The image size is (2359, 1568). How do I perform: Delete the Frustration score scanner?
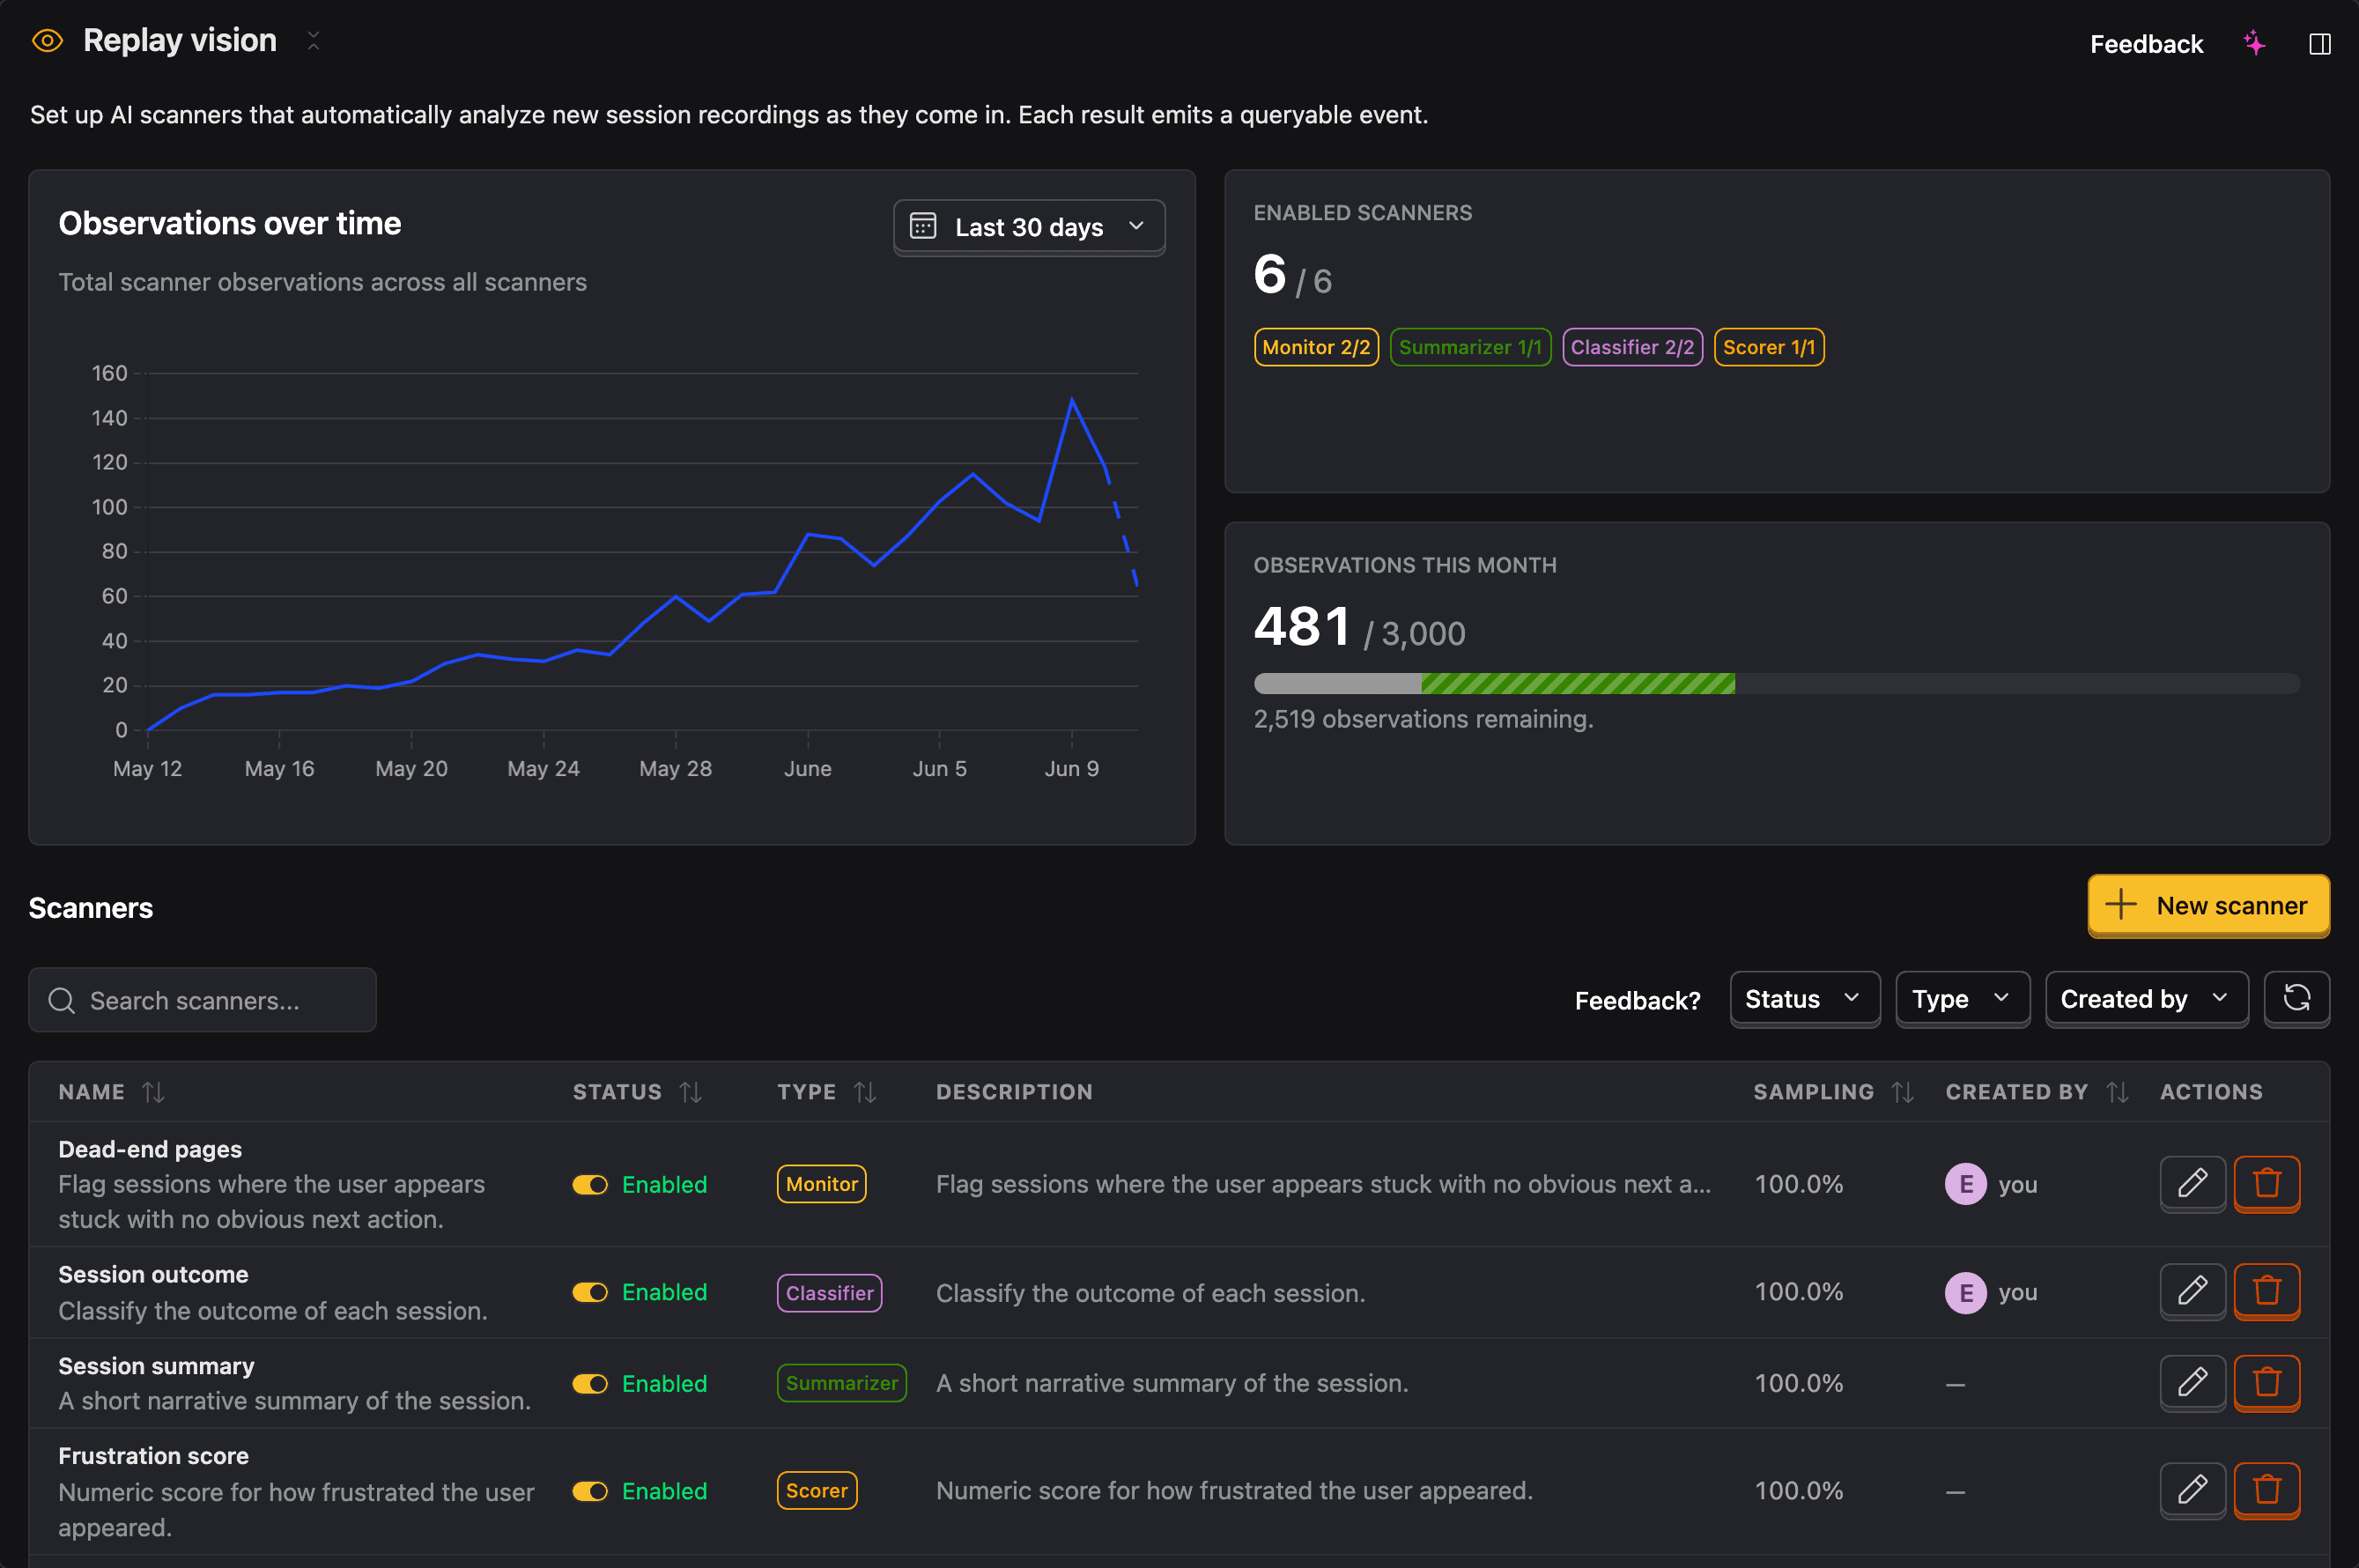2267,1490
